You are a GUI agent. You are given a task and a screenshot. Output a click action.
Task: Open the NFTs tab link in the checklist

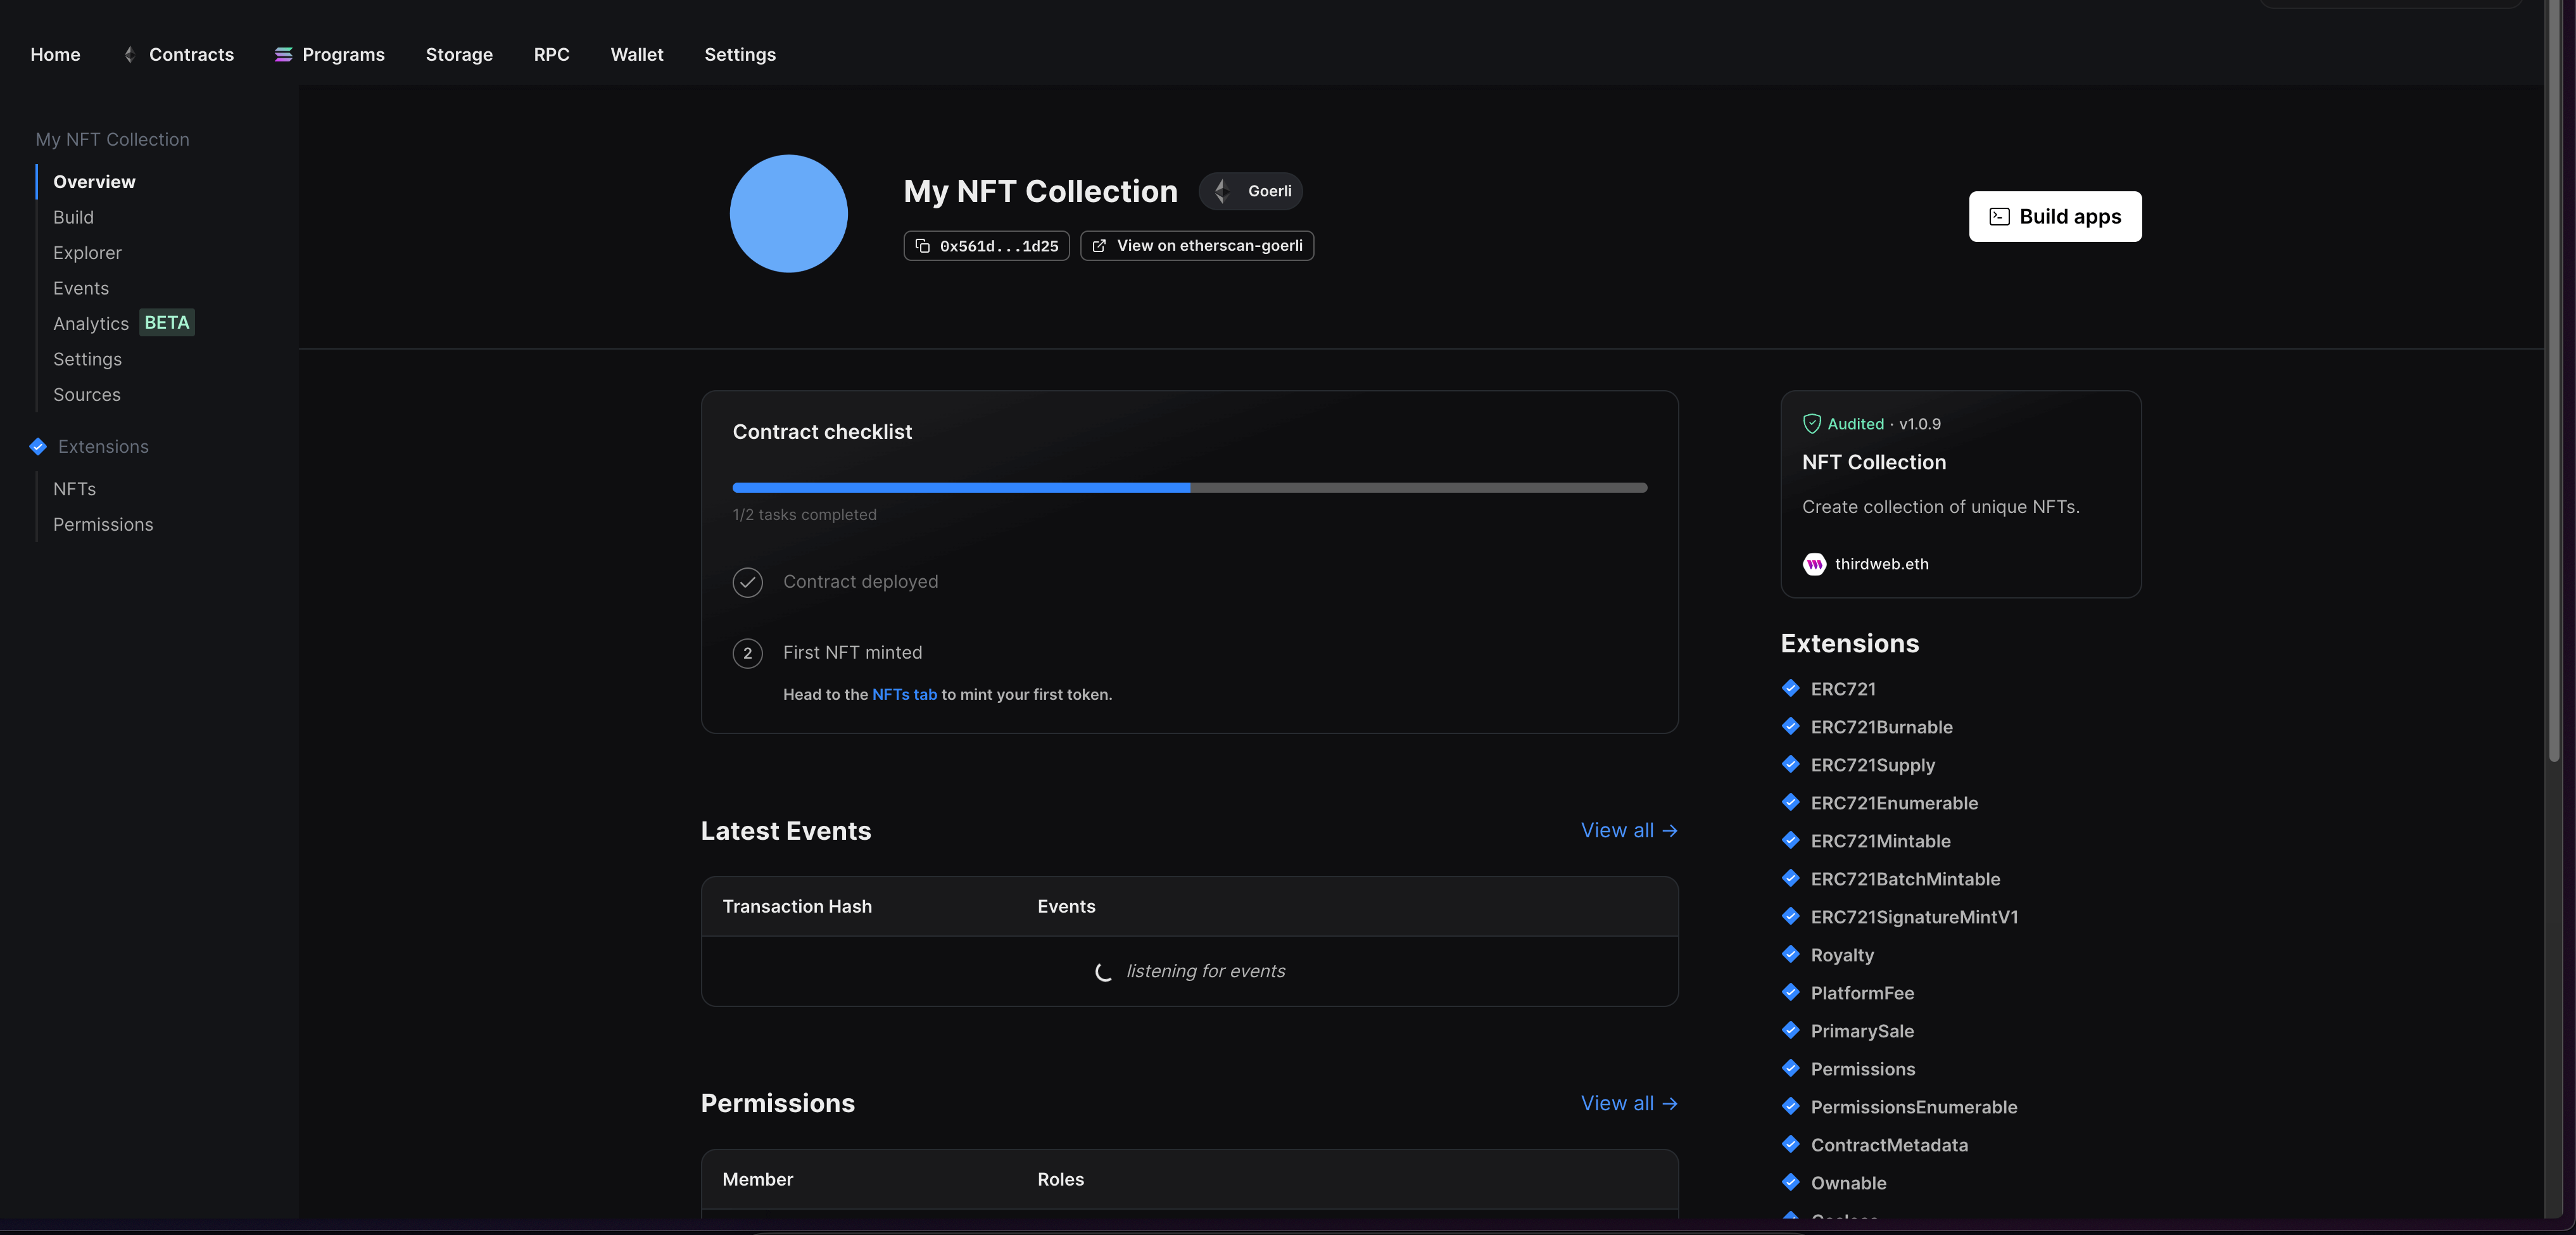click(904, 694)
